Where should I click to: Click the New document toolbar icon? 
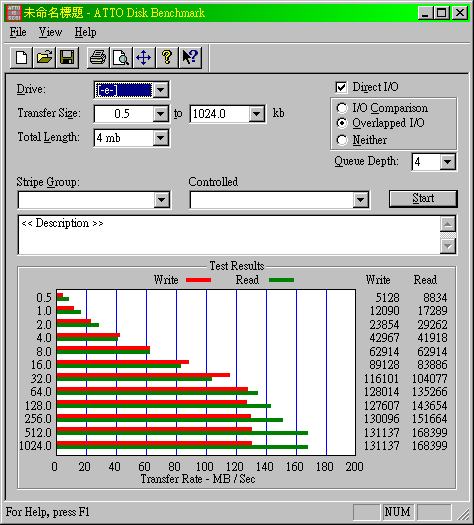(x=21, y=58)
